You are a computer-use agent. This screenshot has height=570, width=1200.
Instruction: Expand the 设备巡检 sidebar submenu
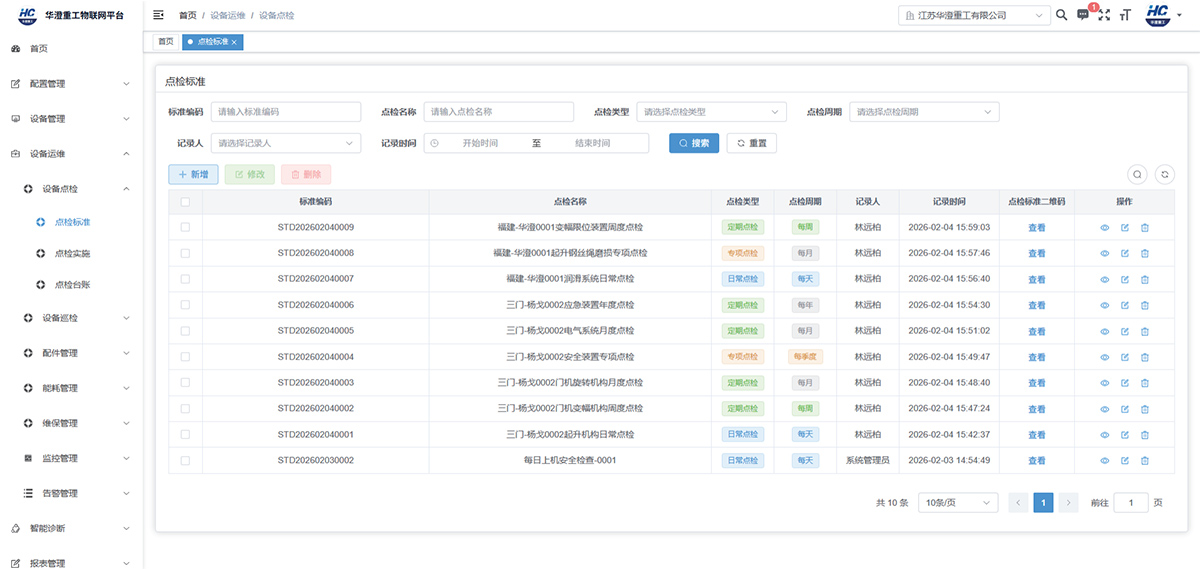coord(71,318)
